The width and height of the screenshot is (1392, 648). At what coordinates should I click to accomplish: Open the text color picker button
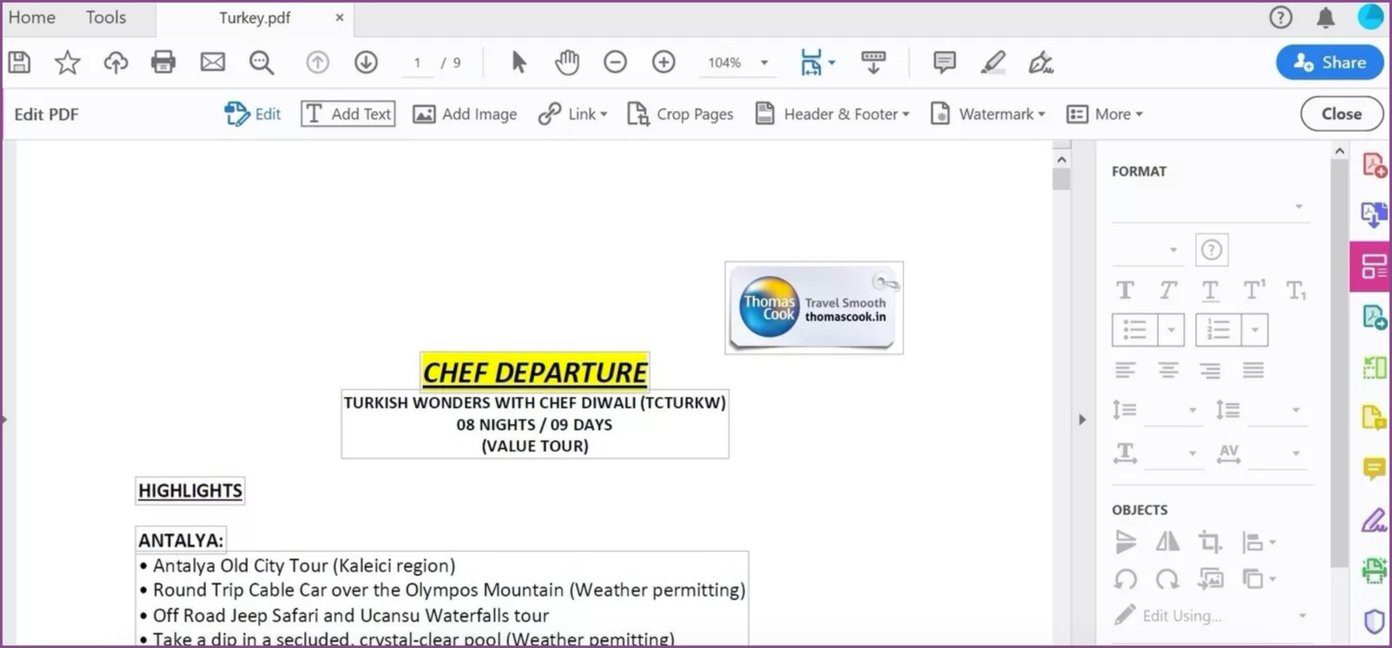(x=1211, y=250)
